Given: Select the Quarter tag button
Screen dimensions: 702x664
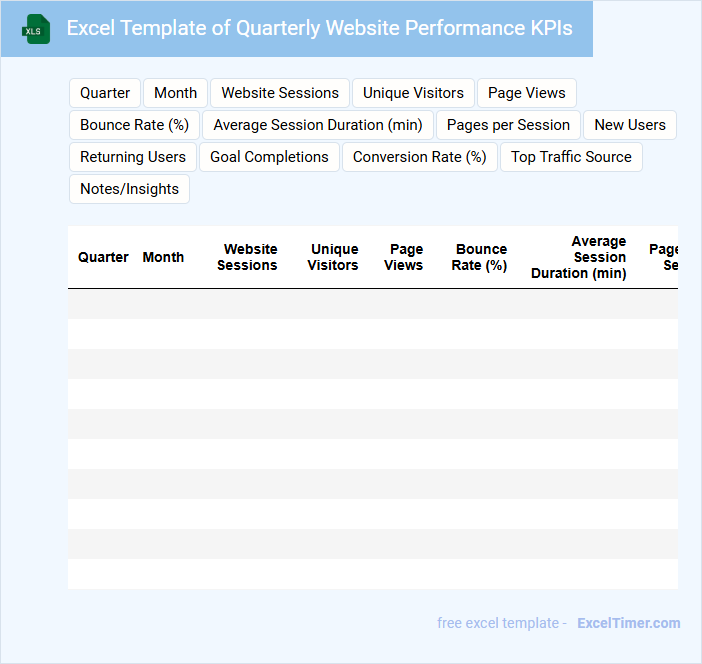Looking at the screenshot, I should (105, 93).
